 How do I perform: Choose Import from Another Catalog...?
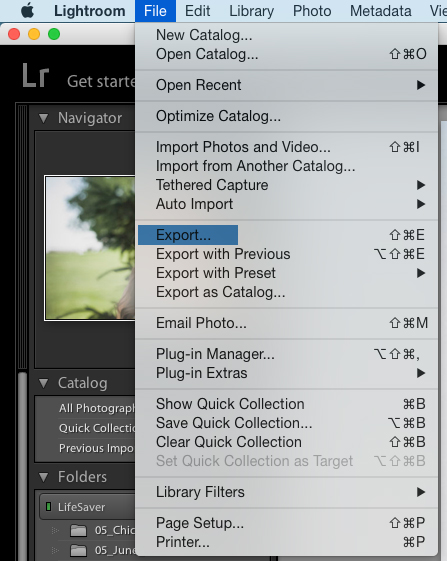[286, 166]
